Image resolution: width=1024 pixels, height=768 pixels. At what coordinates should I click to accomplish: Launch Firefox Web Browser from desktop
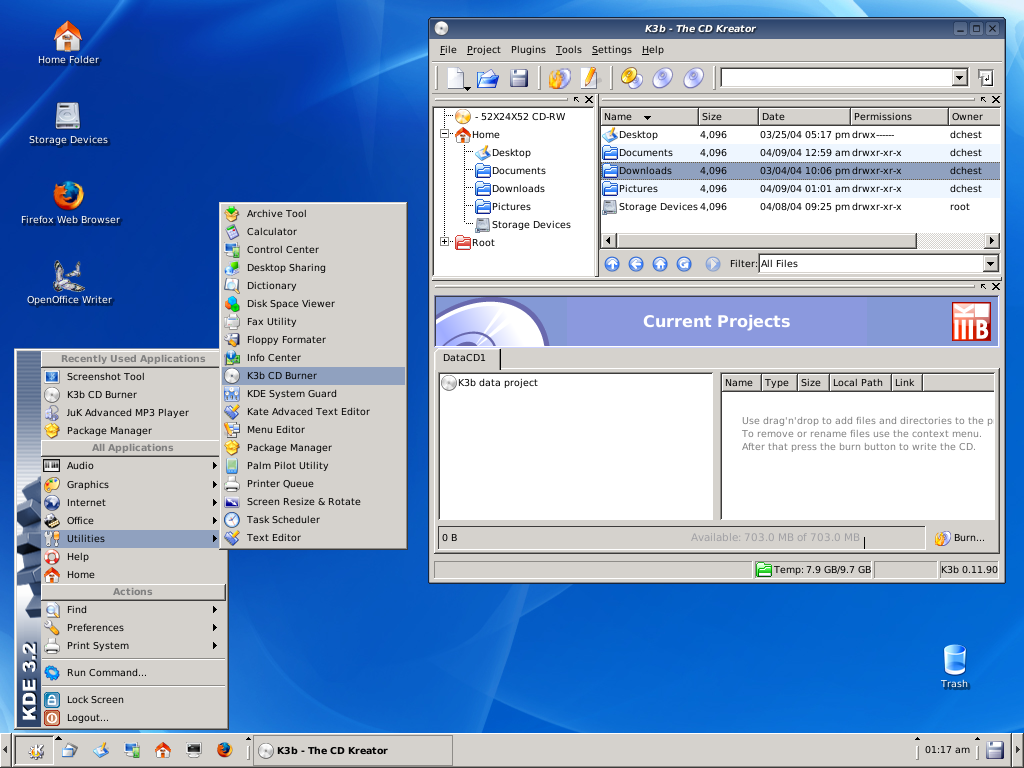70,204
